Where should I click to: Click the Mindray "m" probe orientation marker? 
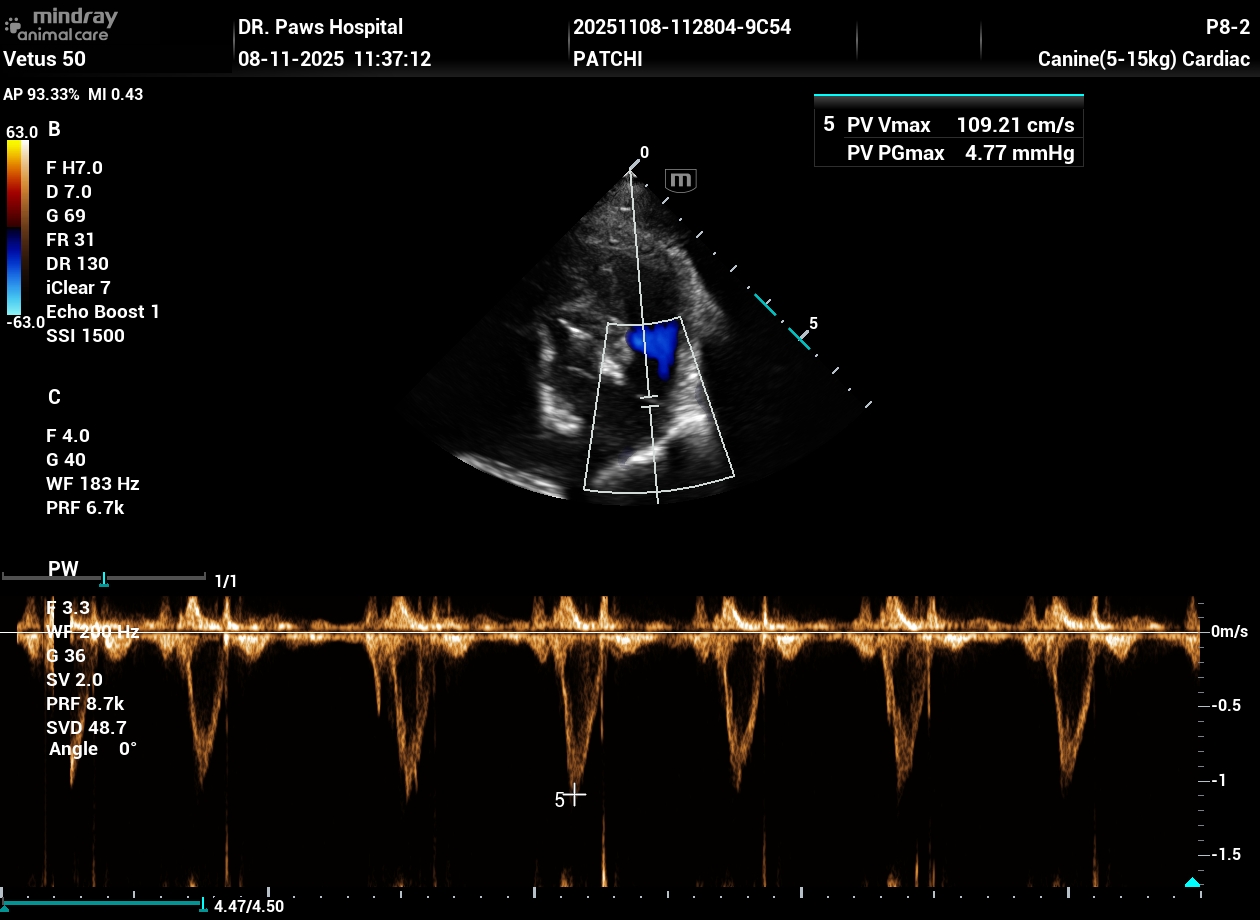[681, 181]
